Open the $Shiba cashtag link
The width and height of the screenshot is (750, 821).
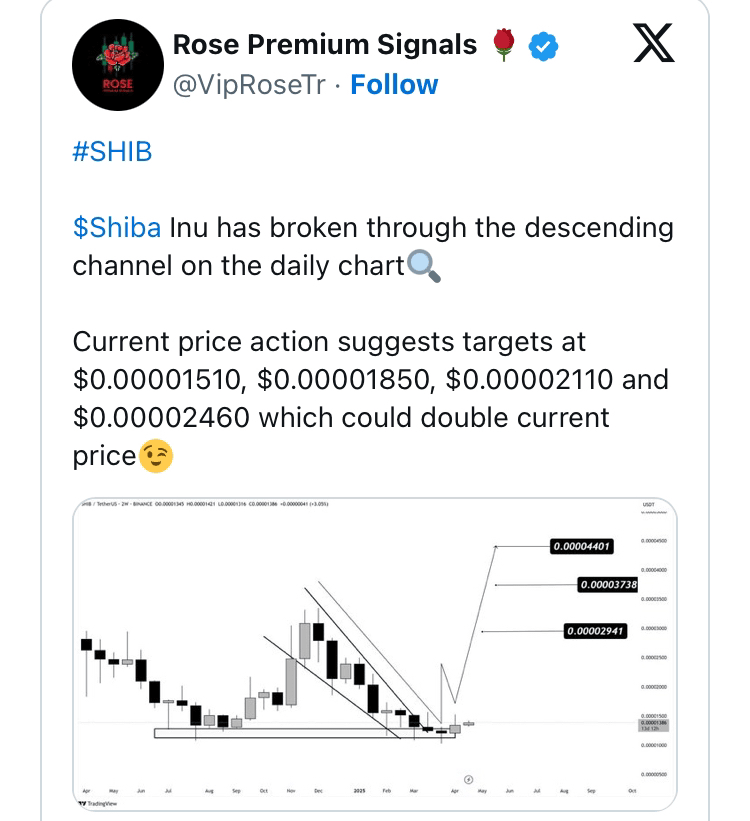(x=116, y=228)
